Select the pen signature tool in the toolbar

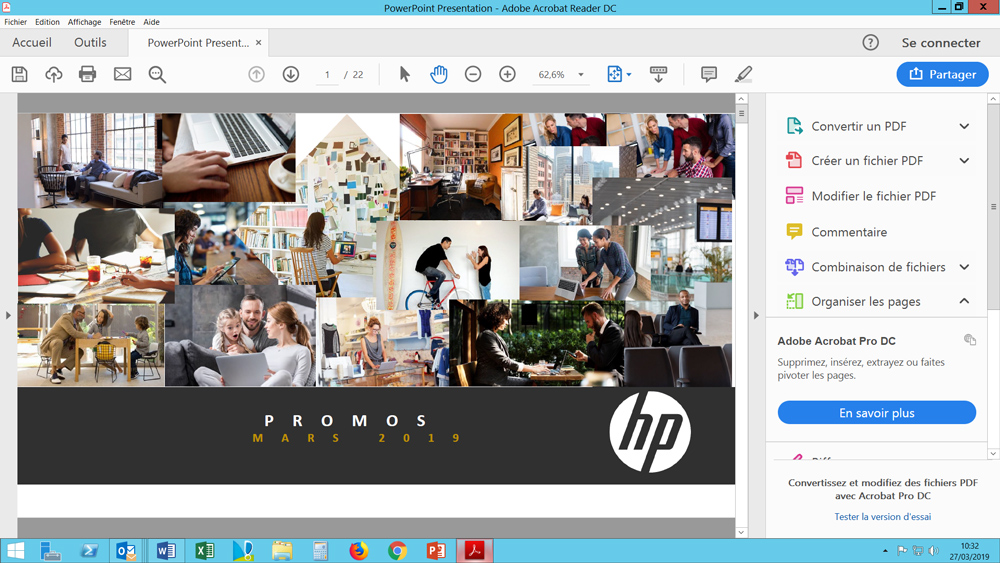743,74
